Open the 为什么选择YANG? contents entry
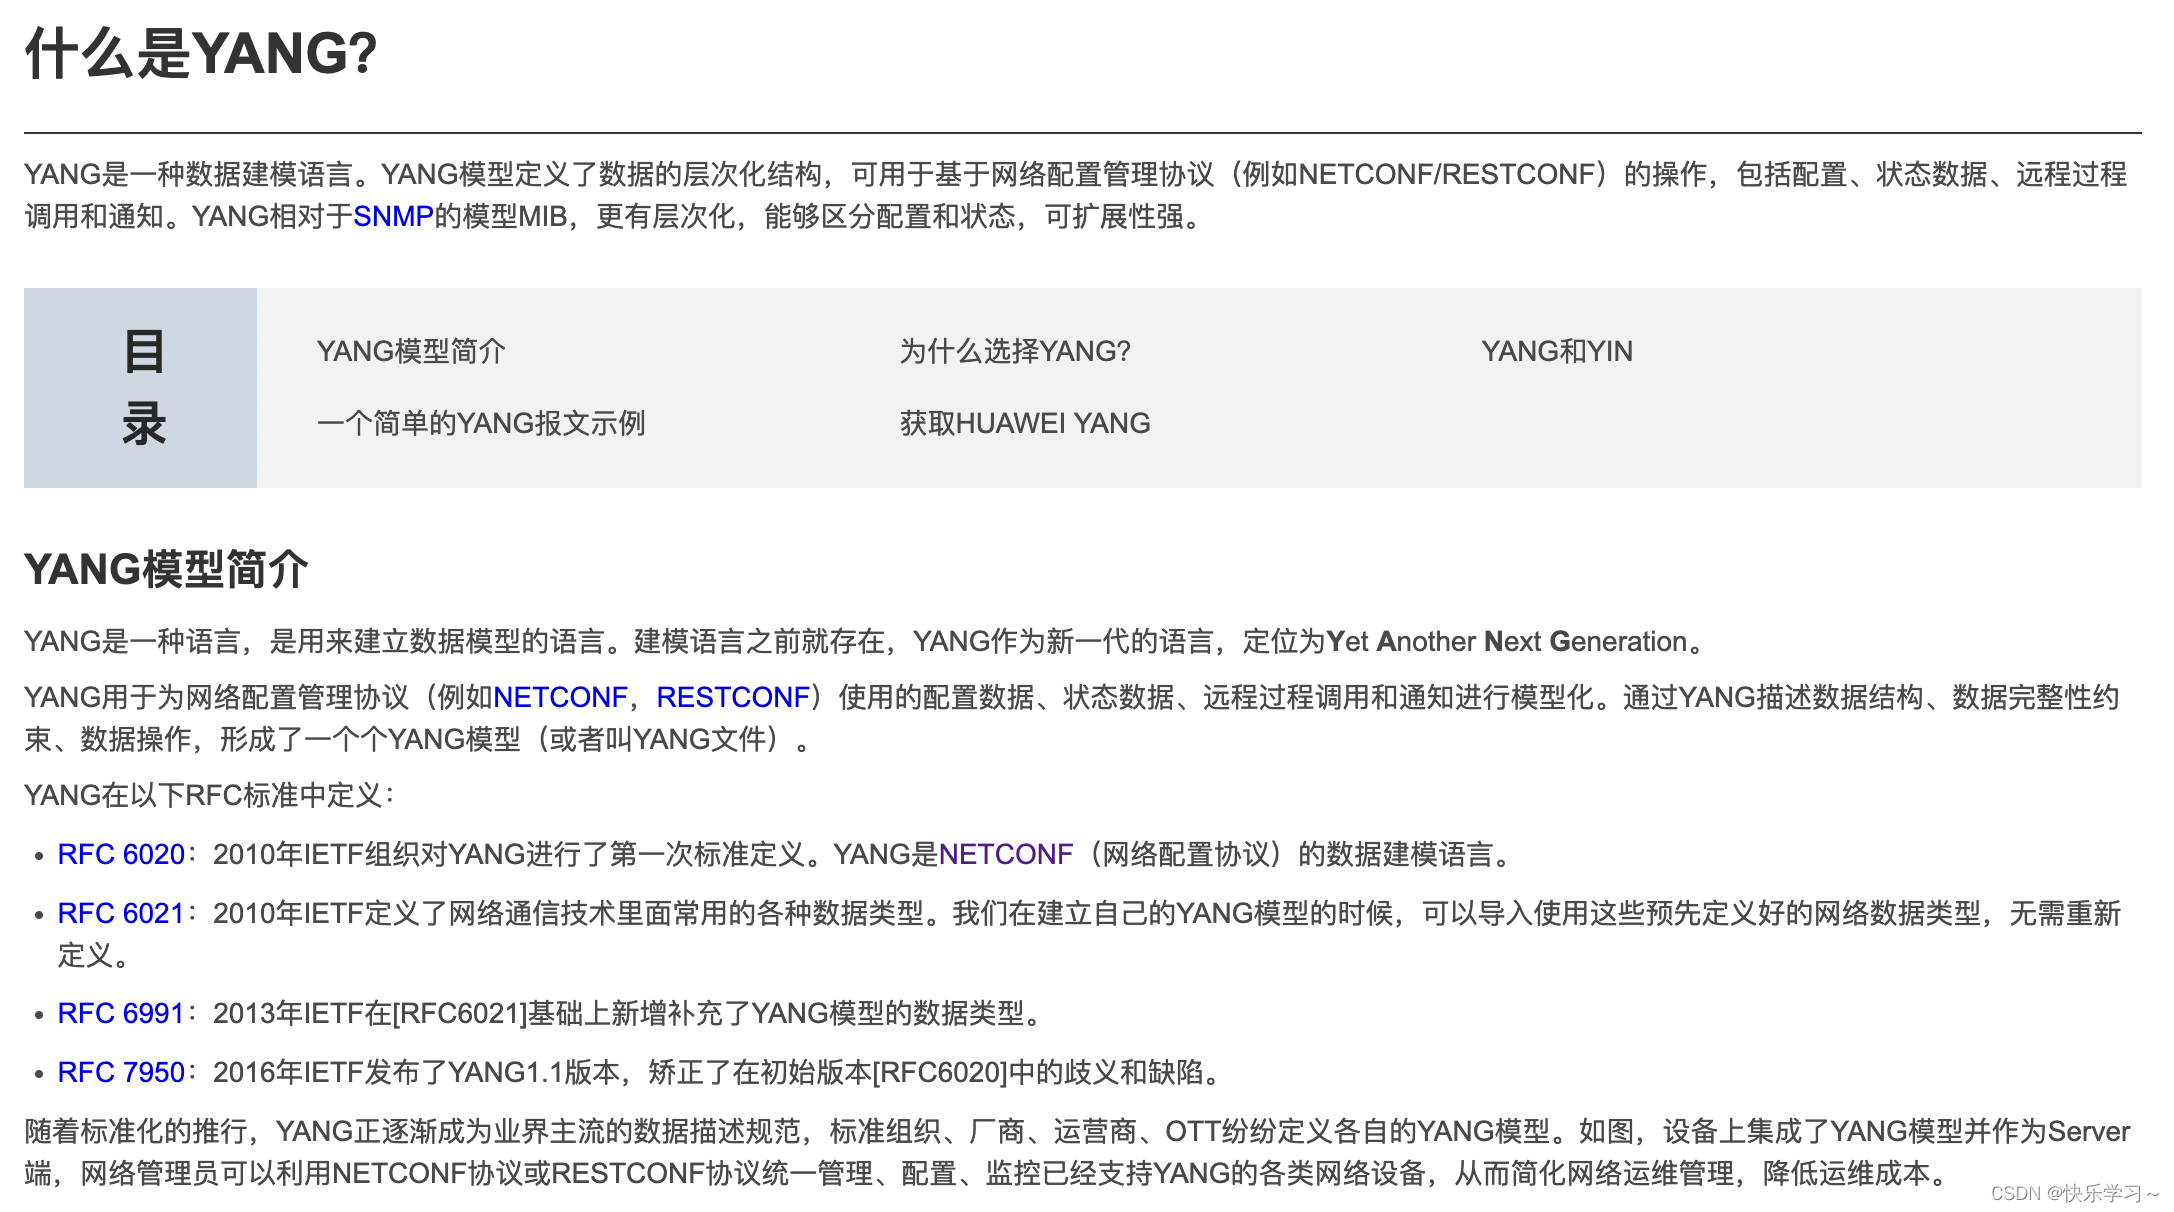This screenshot has height=1212, width=2174. 1014,351
